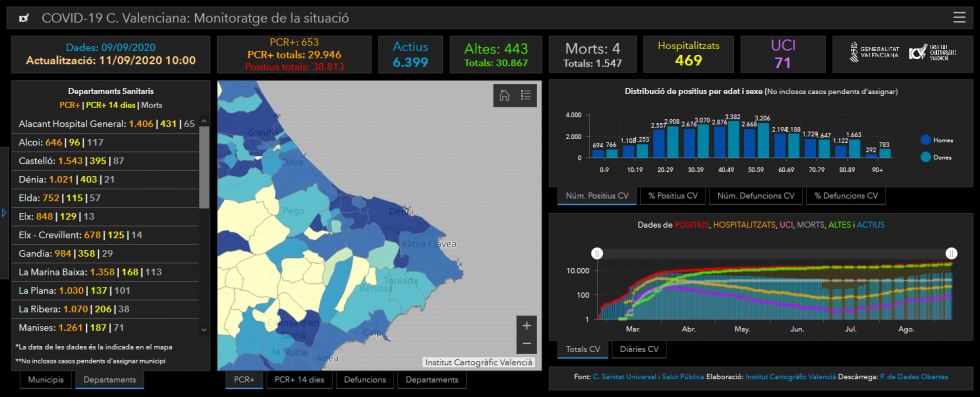Switch to the Diàries CV tab
The height and width of the screenshot is (397, 980).
pyautogui.click(x=639, y=349)
